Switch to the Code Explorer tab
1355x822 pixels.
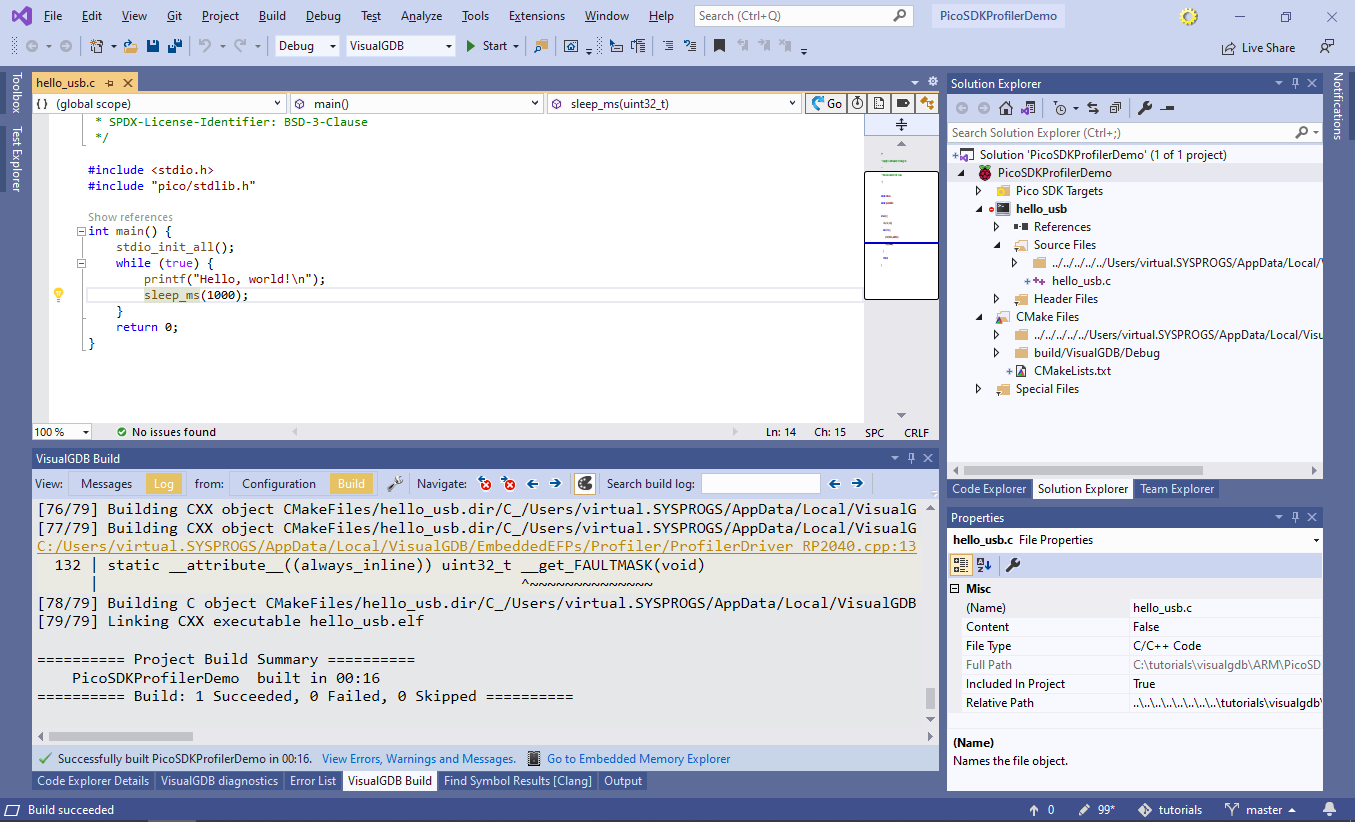pos(989,489)
